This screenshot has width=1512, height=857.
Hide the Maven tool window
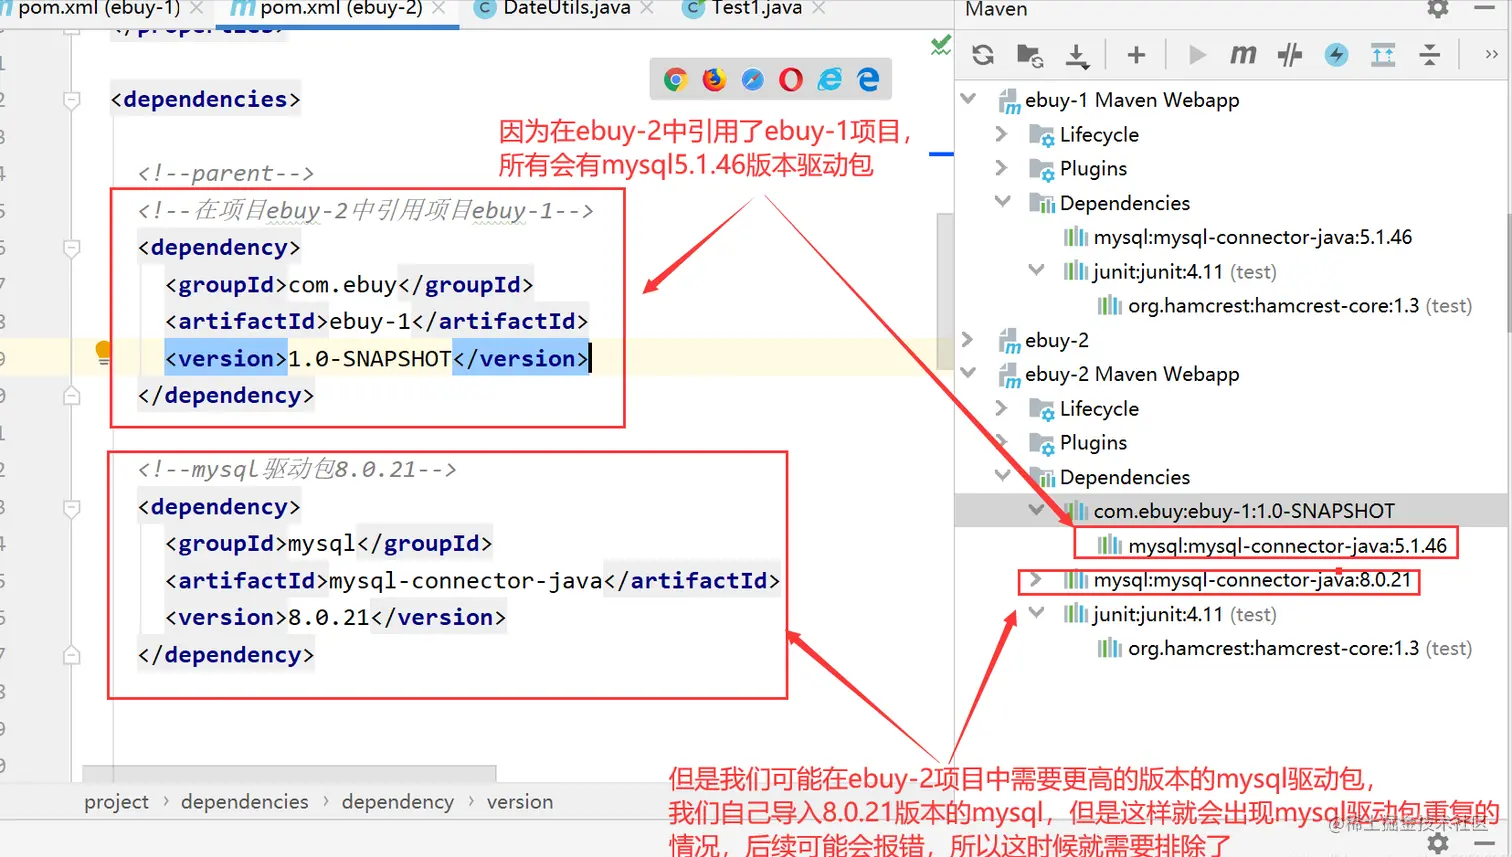(x=1485, y=8)
